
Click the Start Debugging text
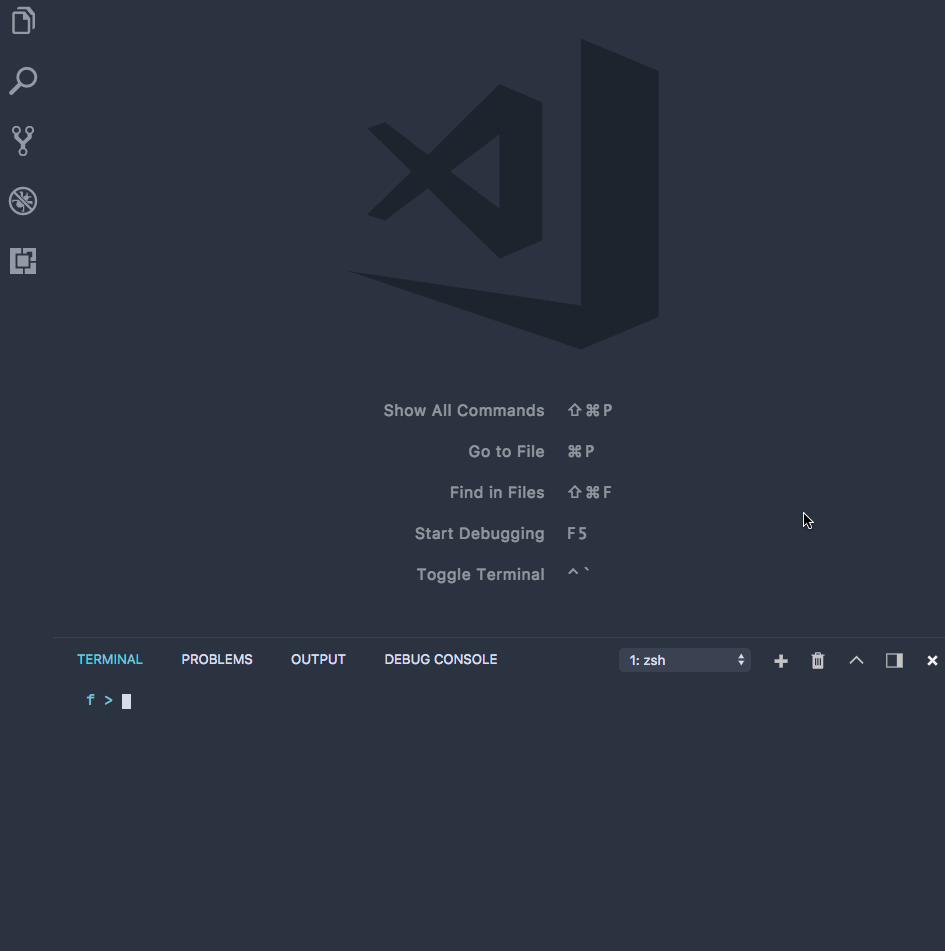479,534
